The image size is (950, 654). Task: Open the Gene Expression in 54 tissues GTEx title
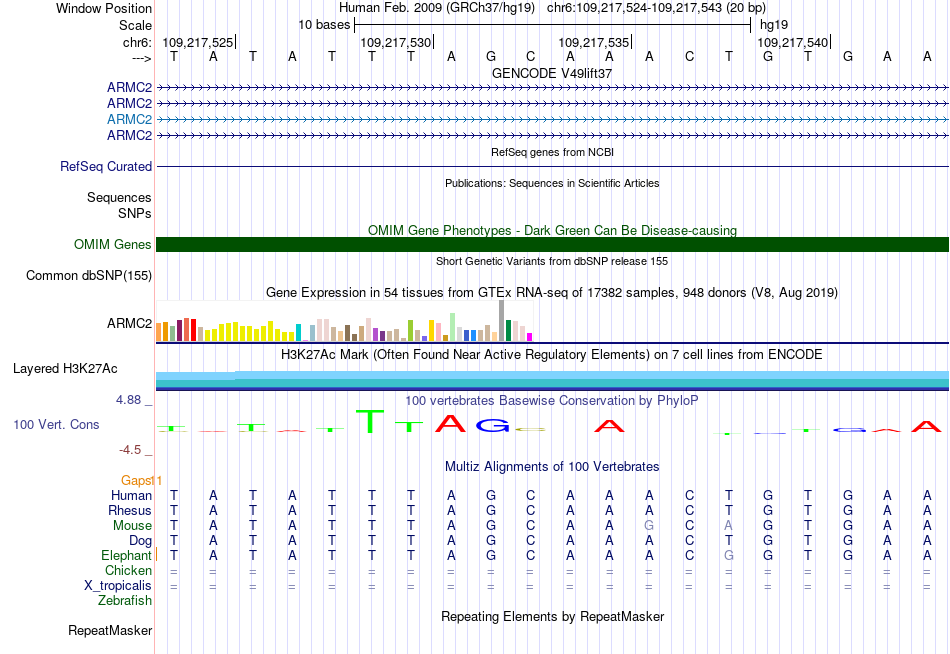pos(552,293)
